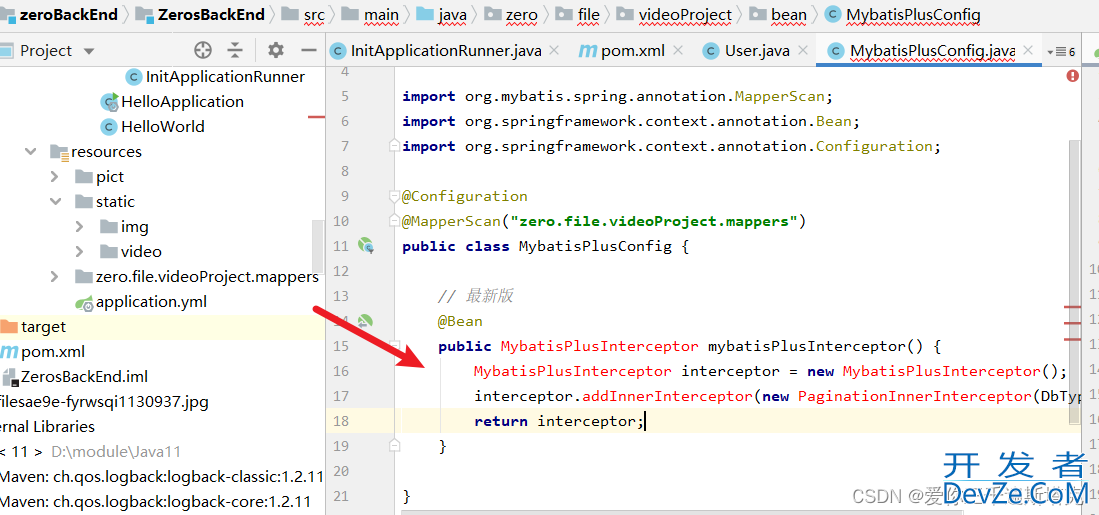The width and height of the screenshot is (1099, 515).
Task: Expand zero.file.videoProject.mappers folder chevron
Action: point(55,277)
